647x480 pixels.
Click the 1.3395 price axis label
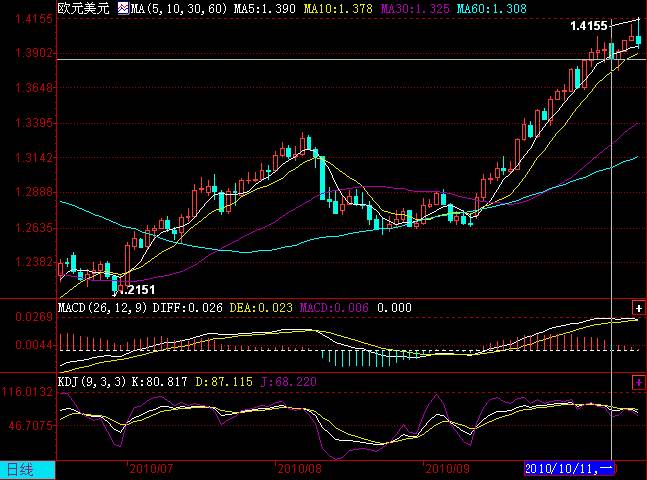point(34,123)
